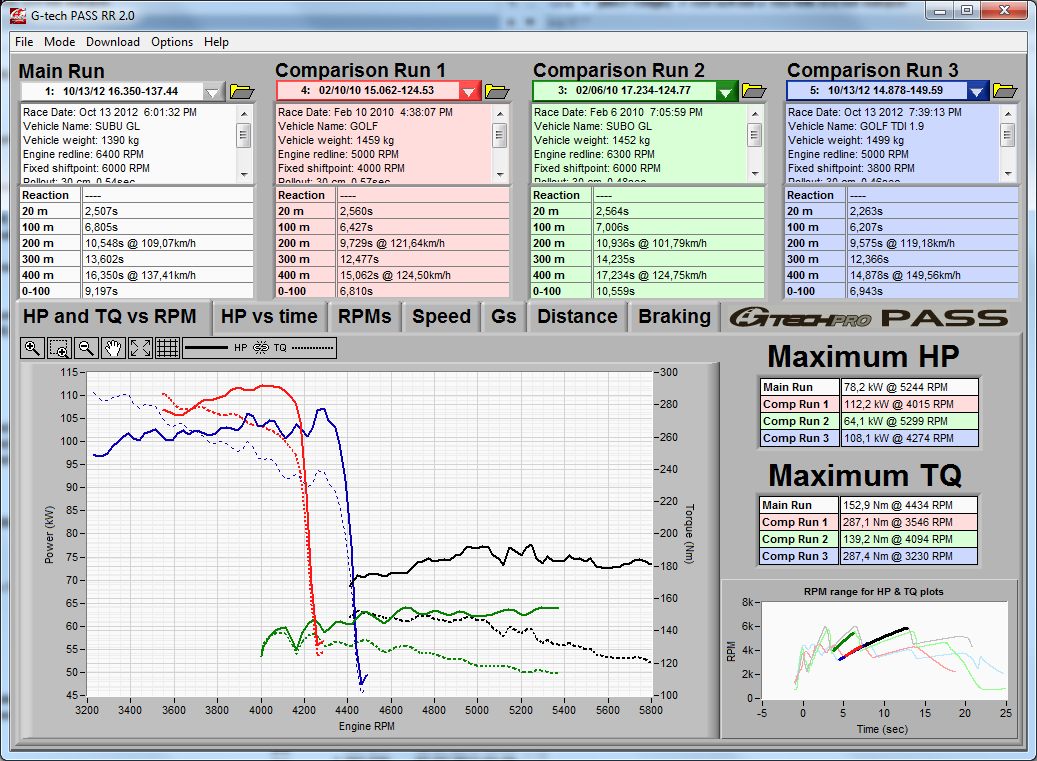1037x761 pixels.
Task: Click Maximum HP value '64,1 kW @ 5299 RPM'
Action: (x=909, y=421)
